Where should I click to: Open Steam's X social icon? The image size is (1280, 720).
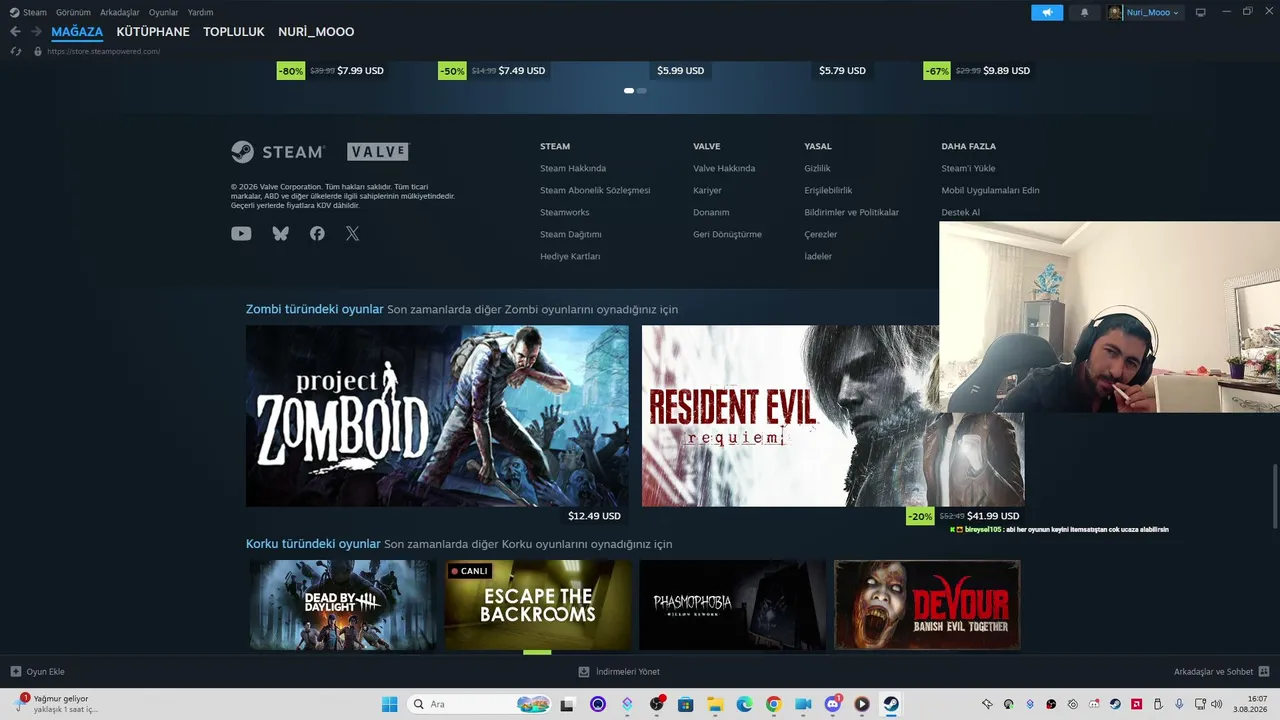coord(353,233)
